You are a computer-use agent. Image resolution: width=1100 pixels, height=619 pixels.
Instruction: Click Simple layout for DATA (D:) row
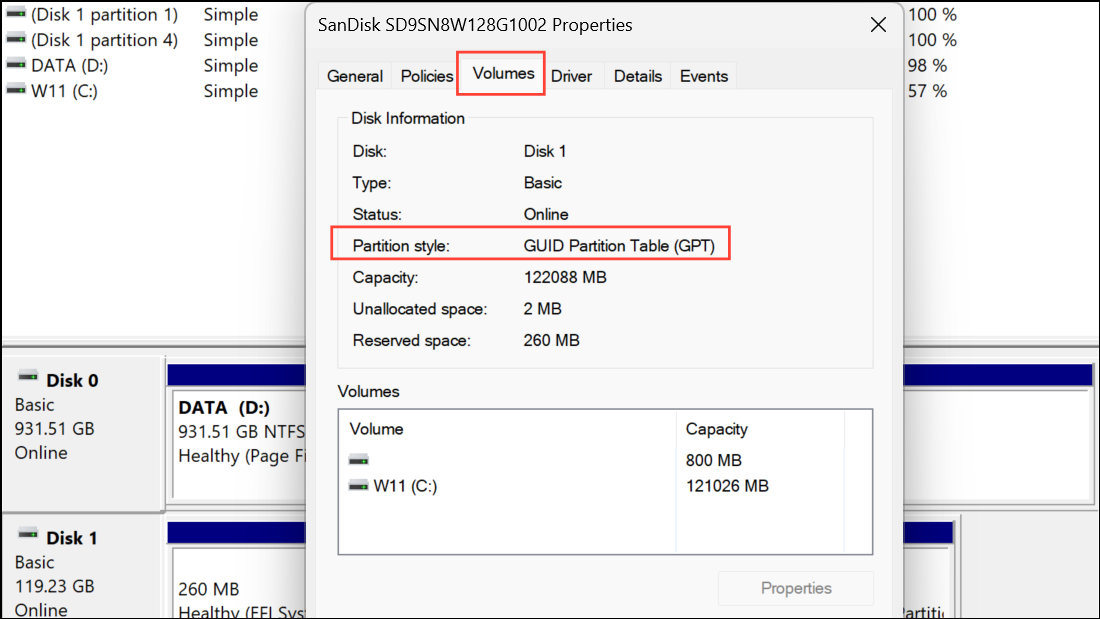pos(231,65)
